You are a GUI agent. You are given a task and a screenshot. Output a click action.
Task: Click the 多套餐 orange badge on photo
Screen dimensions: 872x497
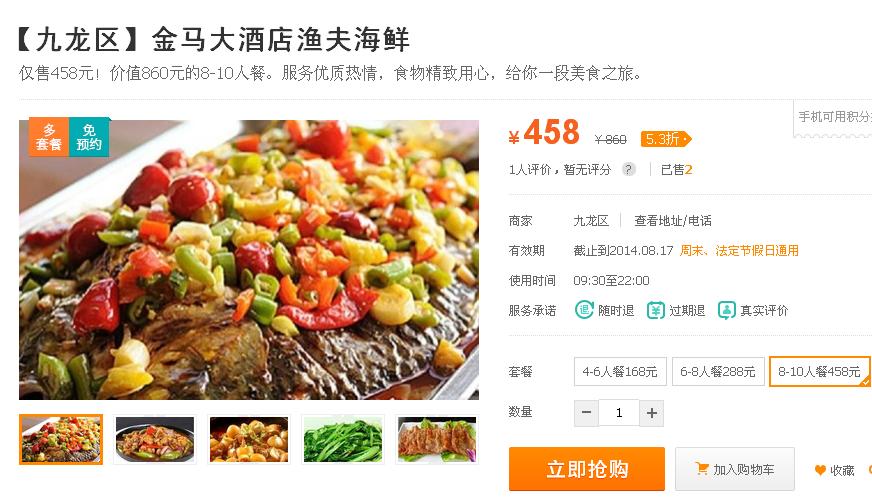click(49, 137)
